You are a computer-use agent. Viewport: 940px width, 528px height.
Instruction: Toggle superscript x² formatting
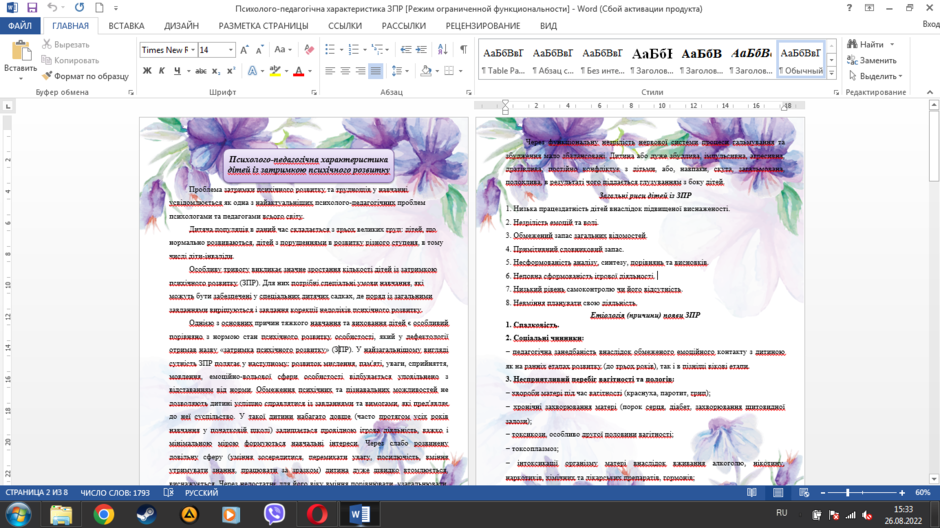point(231,71)
